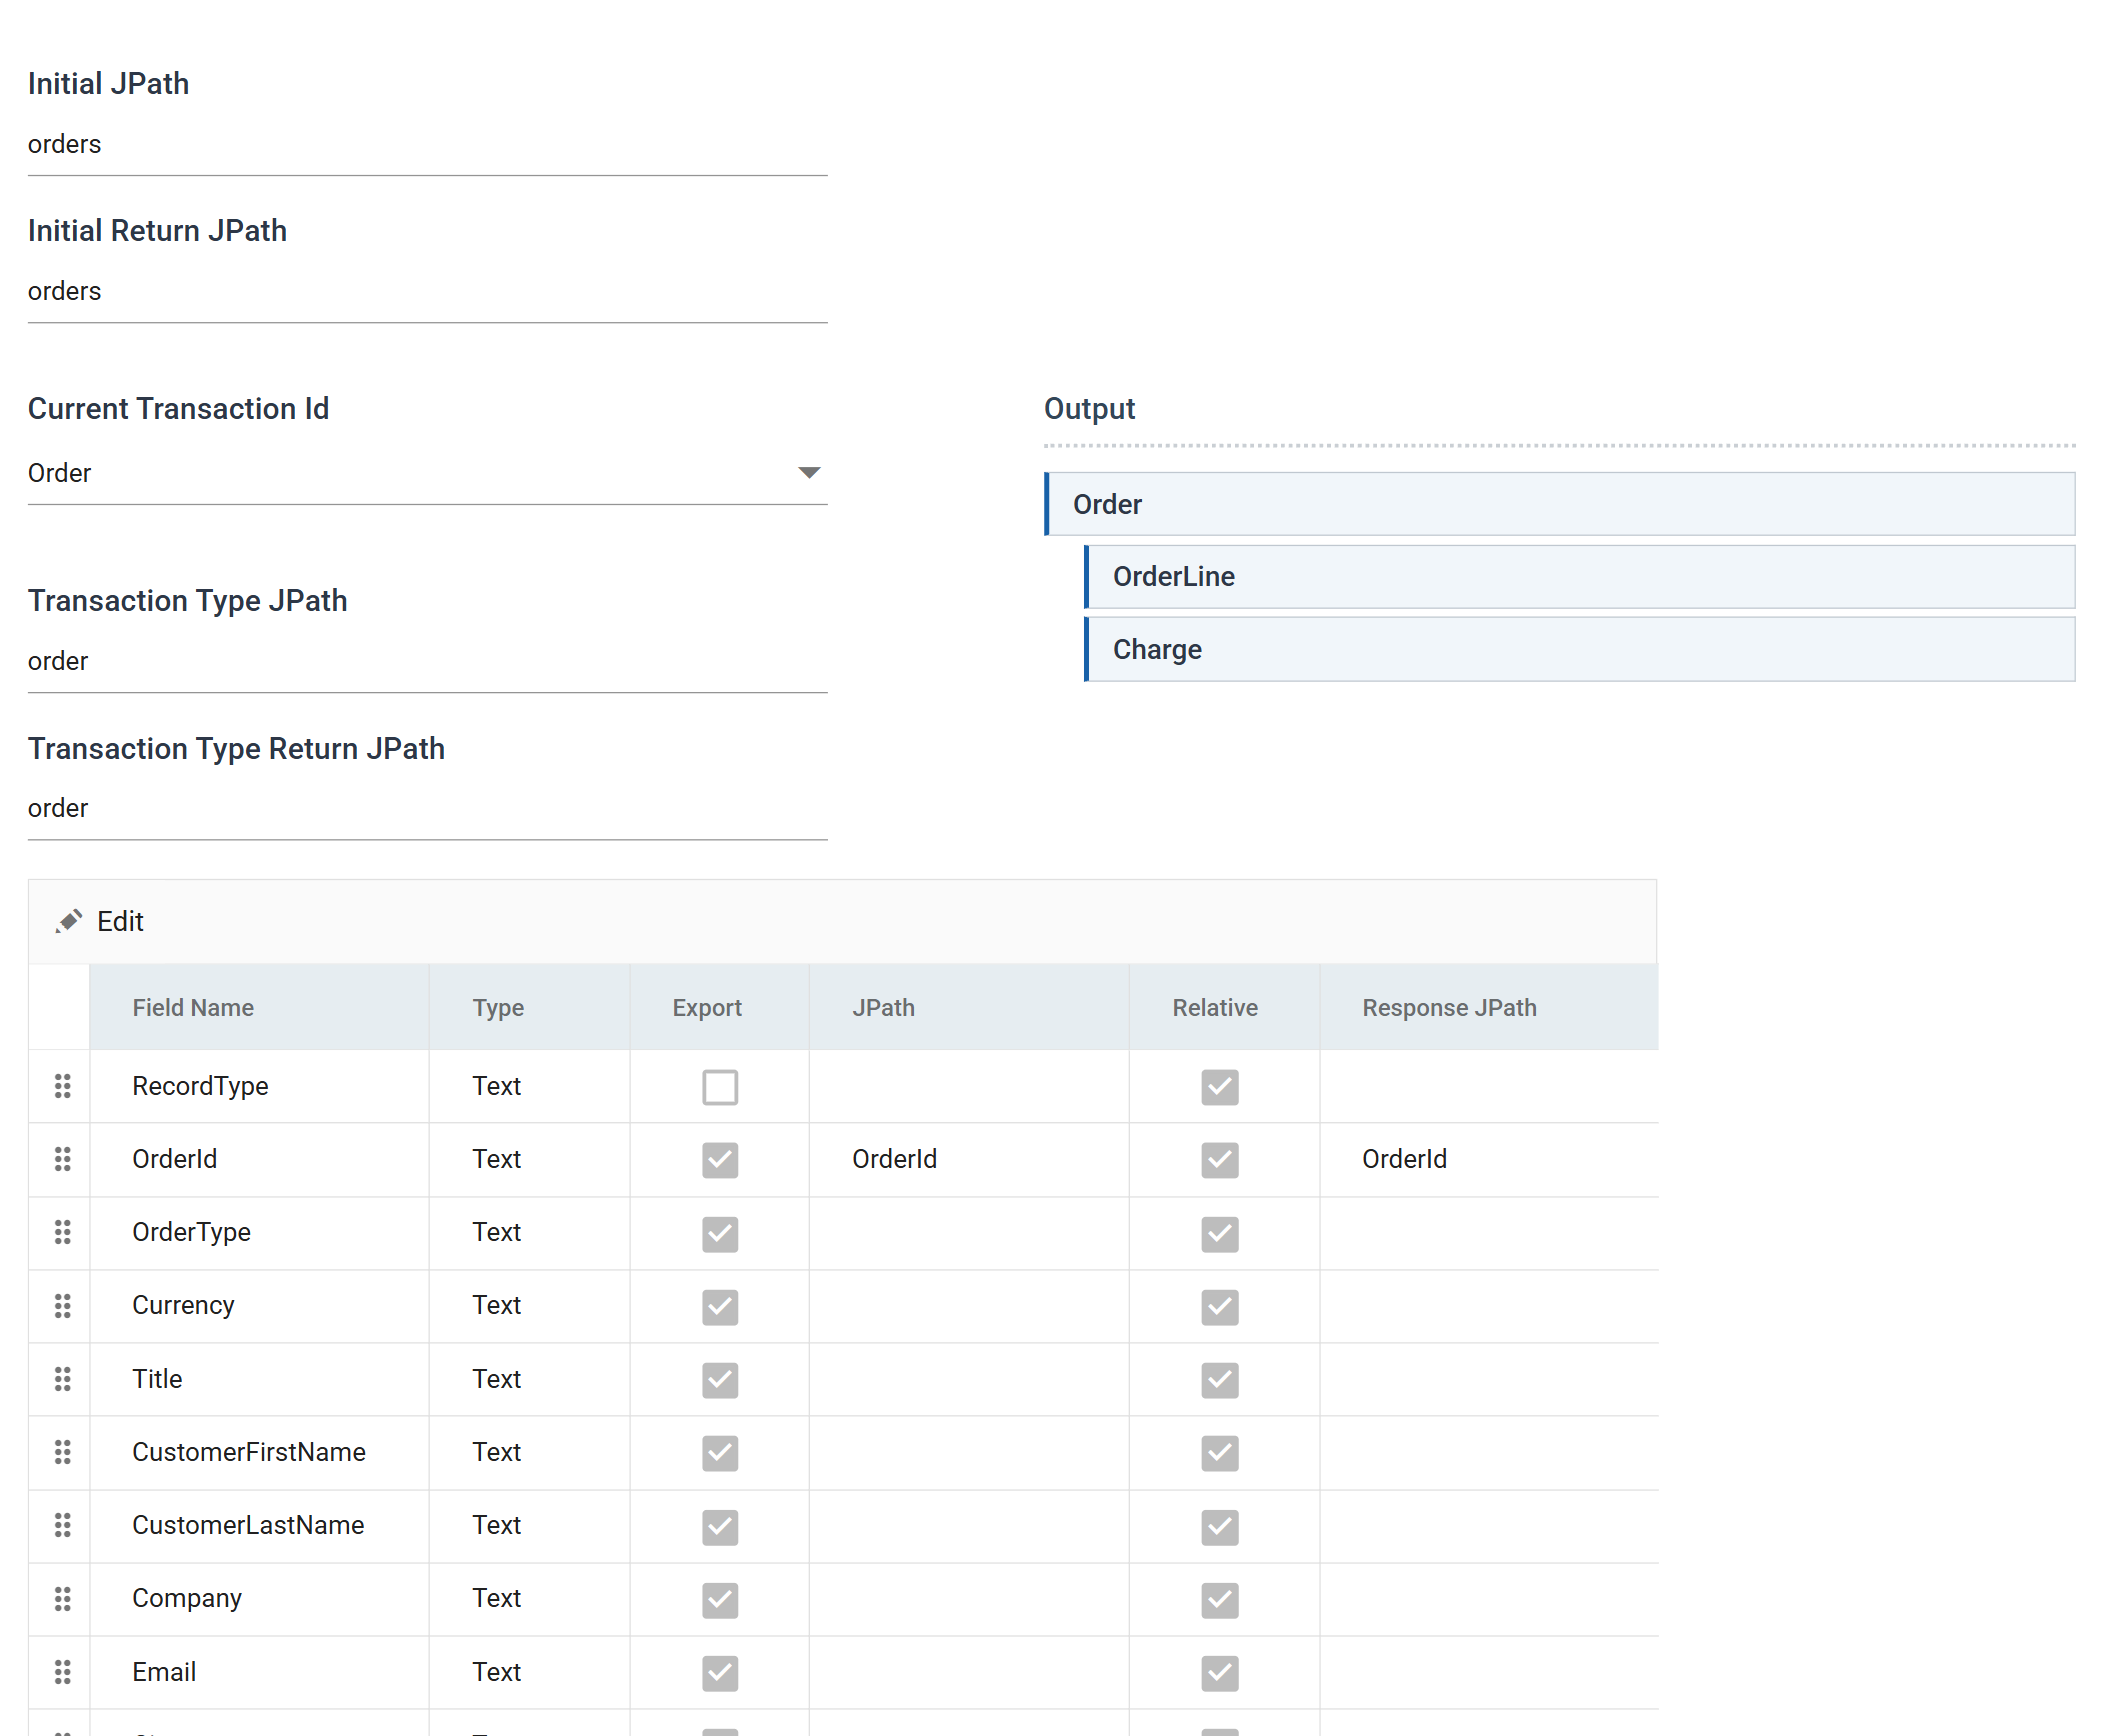Grab the drag handle for Email row
The image size is (2104, 1736).
(62, 1672)
